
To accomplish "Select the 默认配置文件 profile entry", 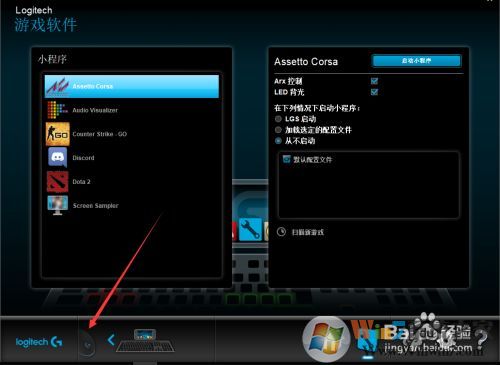I will tap(307, 159).
